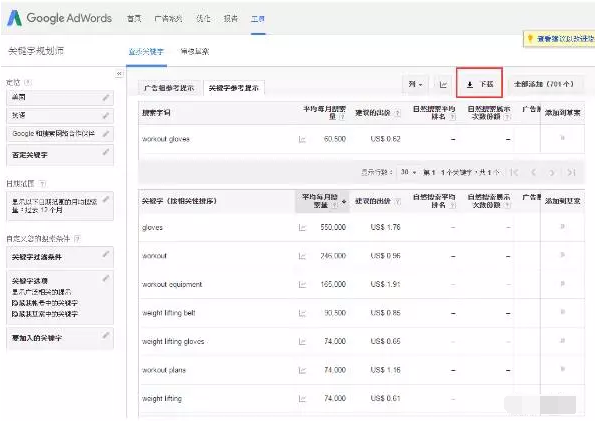Click the chart view toggle icon
This screenshot has width=600, height=421.
pyautogui.click(x=443, y=85)
